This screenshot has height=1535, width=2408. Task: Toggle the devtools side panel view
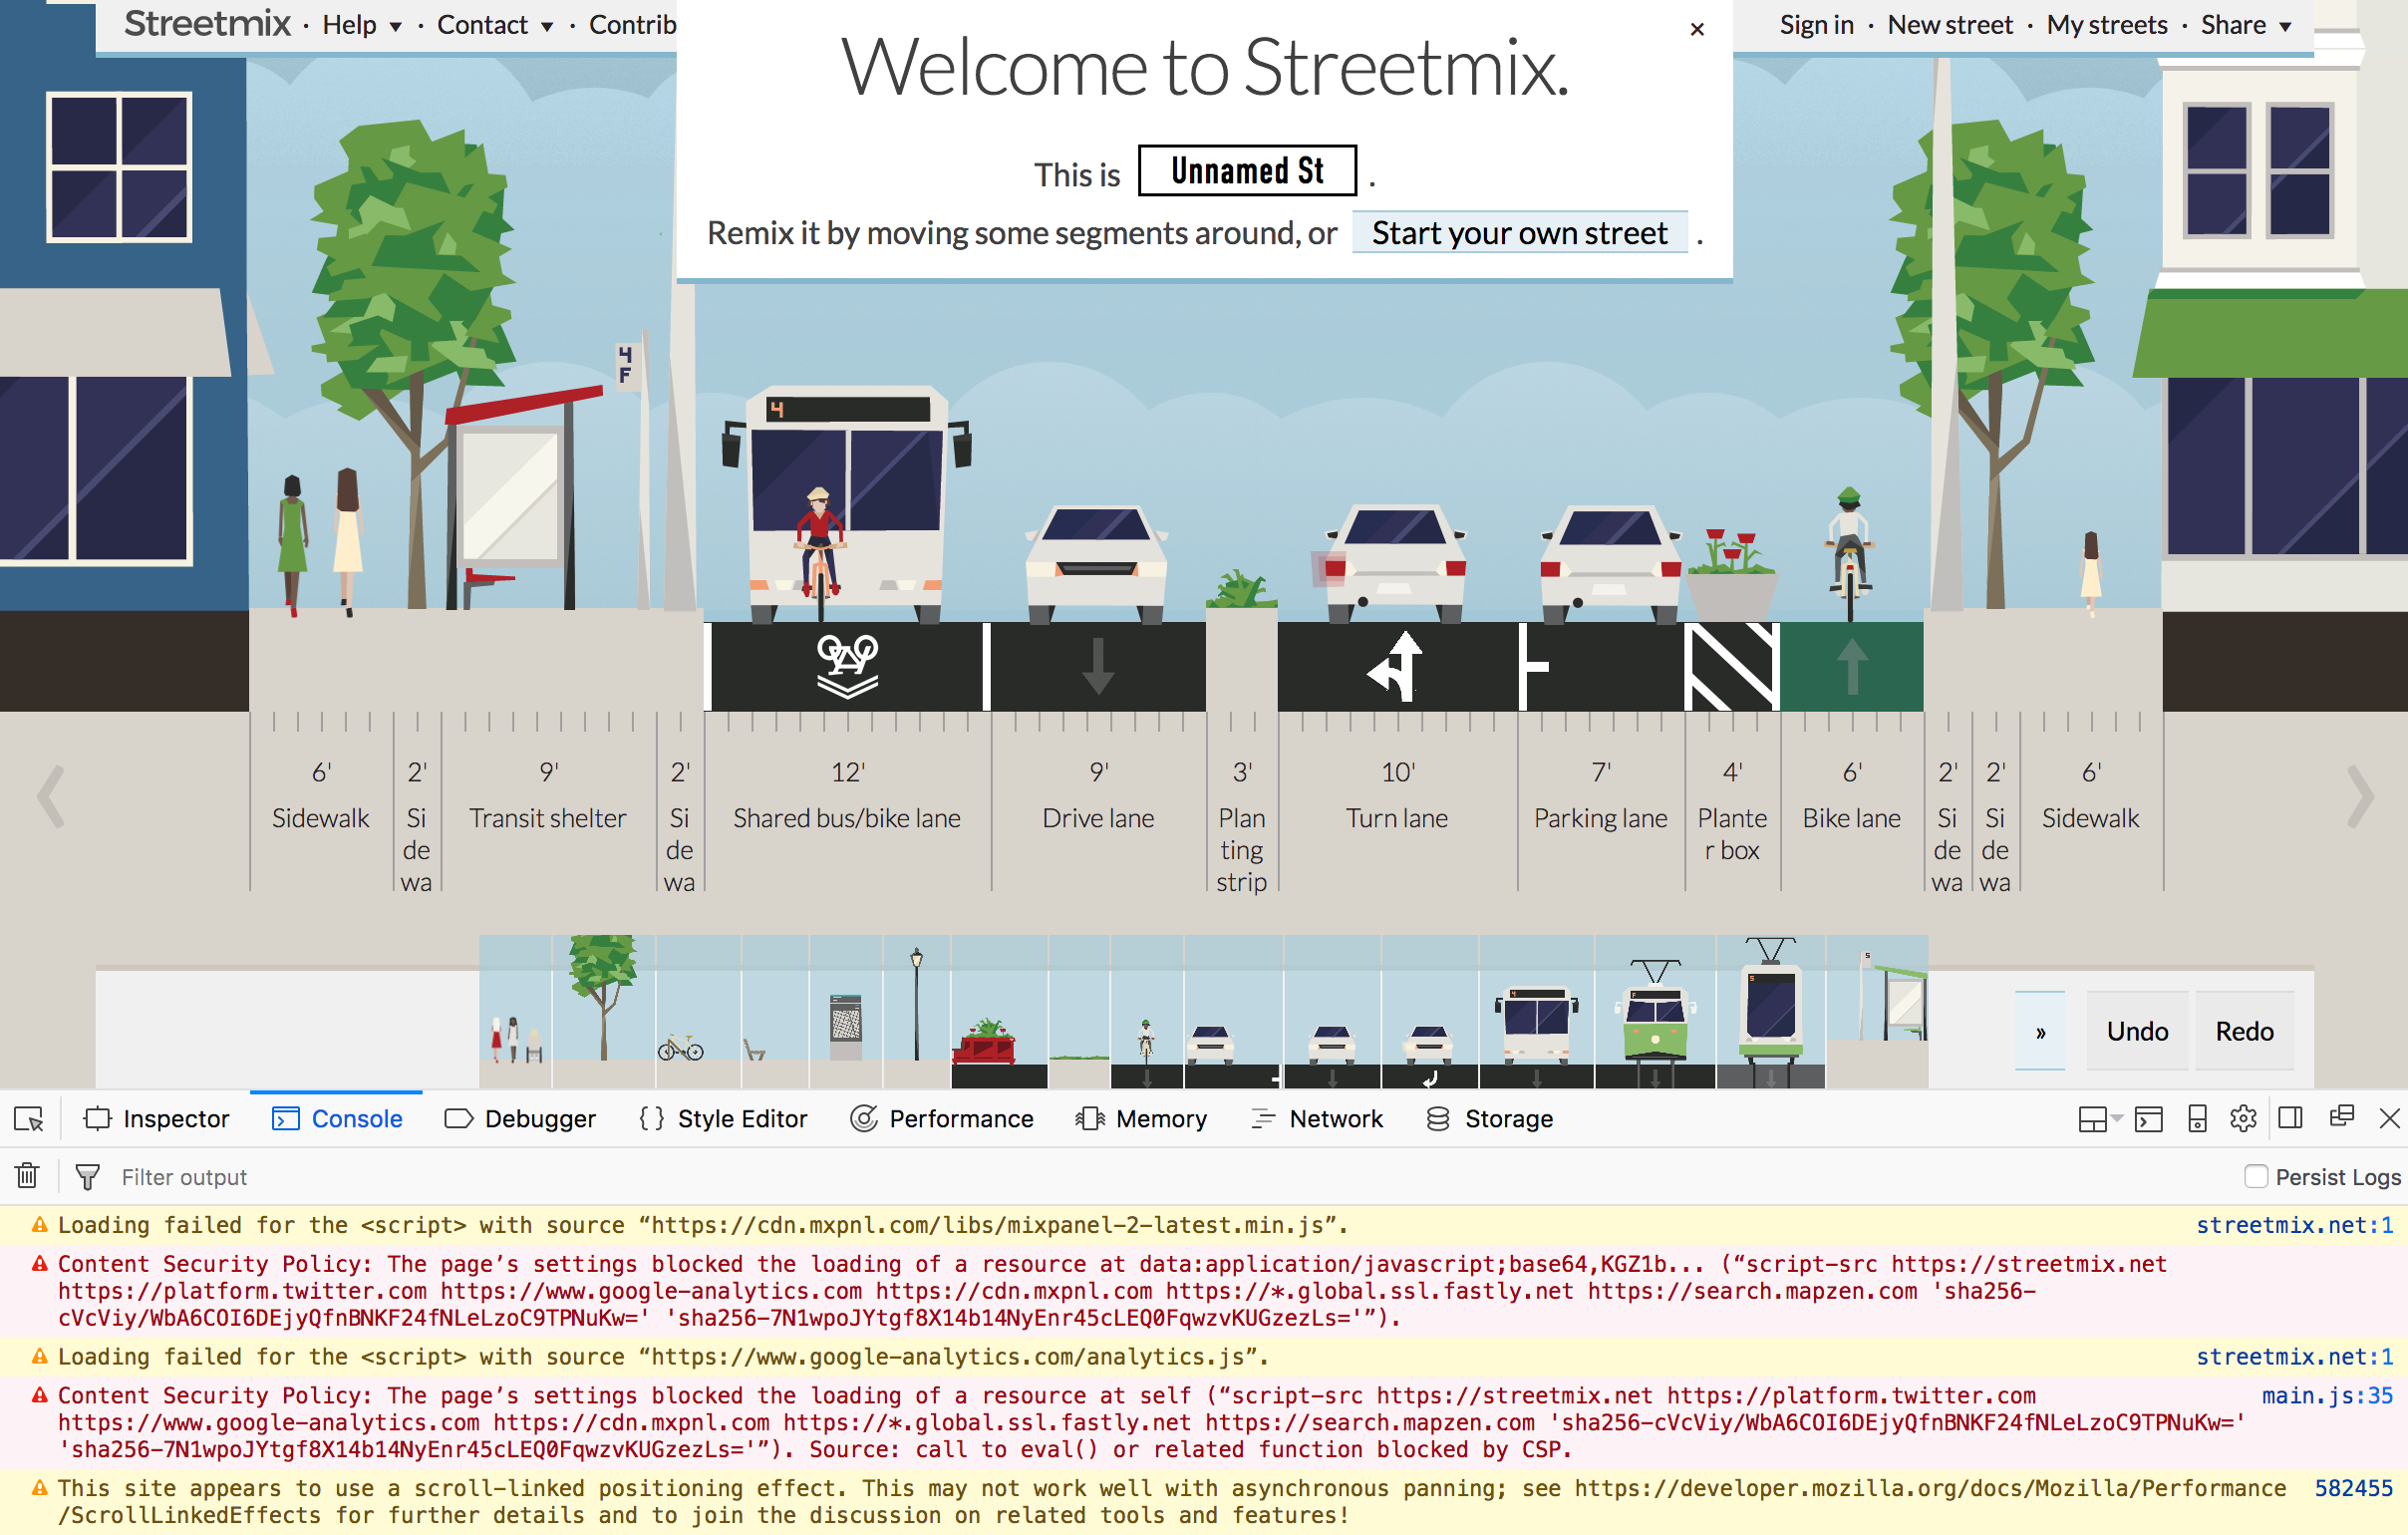pos(2291,1118)
